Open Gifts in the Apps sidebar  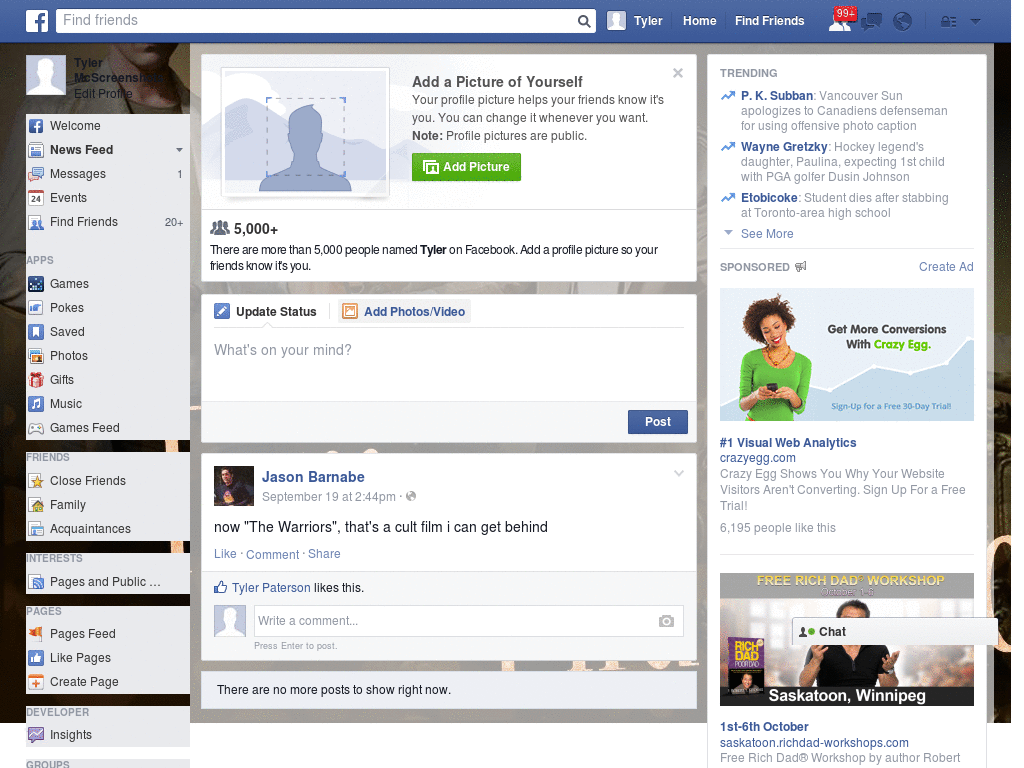pos(62,380)
